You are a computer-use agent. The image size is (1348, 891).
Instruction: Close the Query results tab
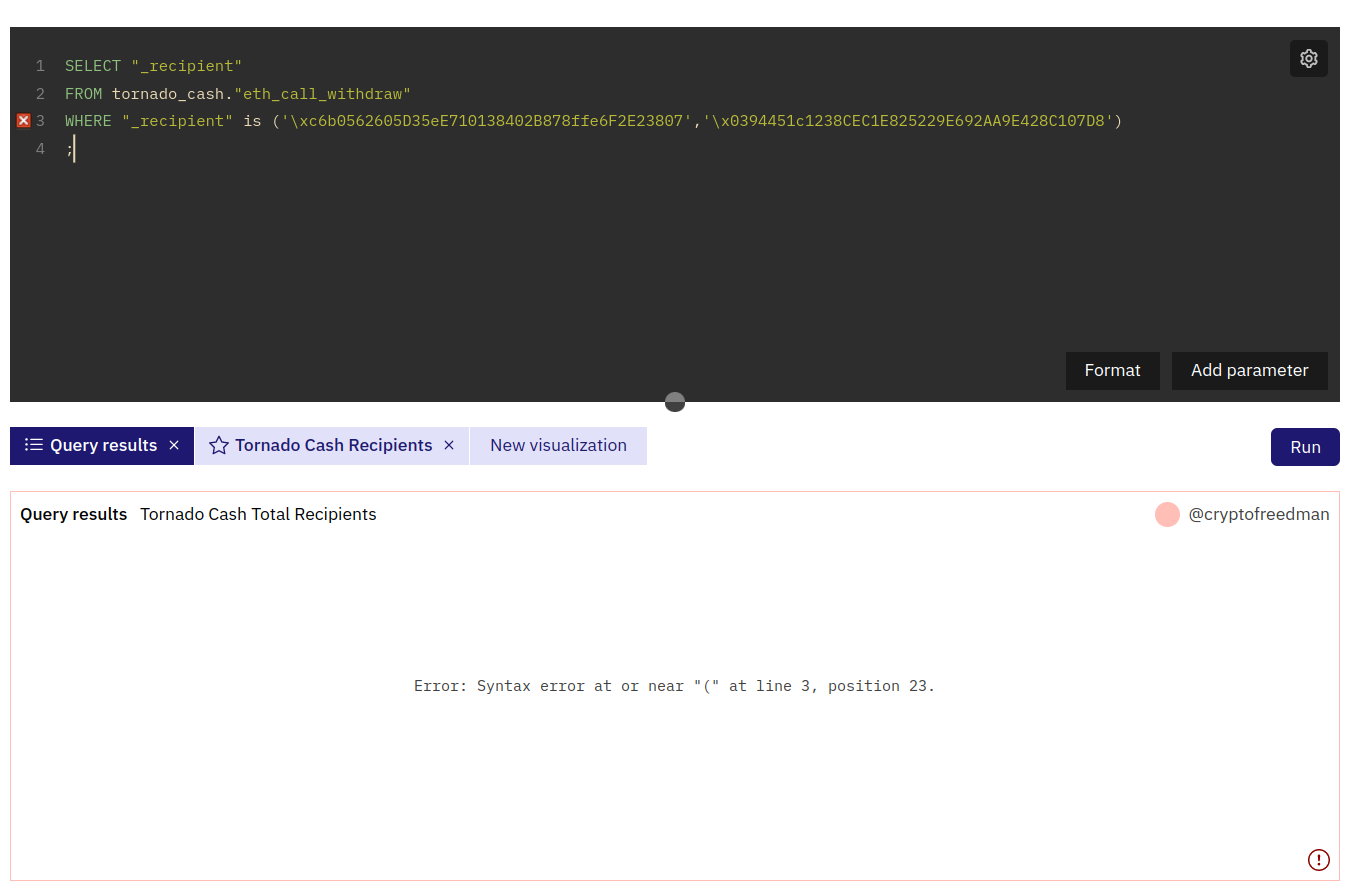click(174, 445)
